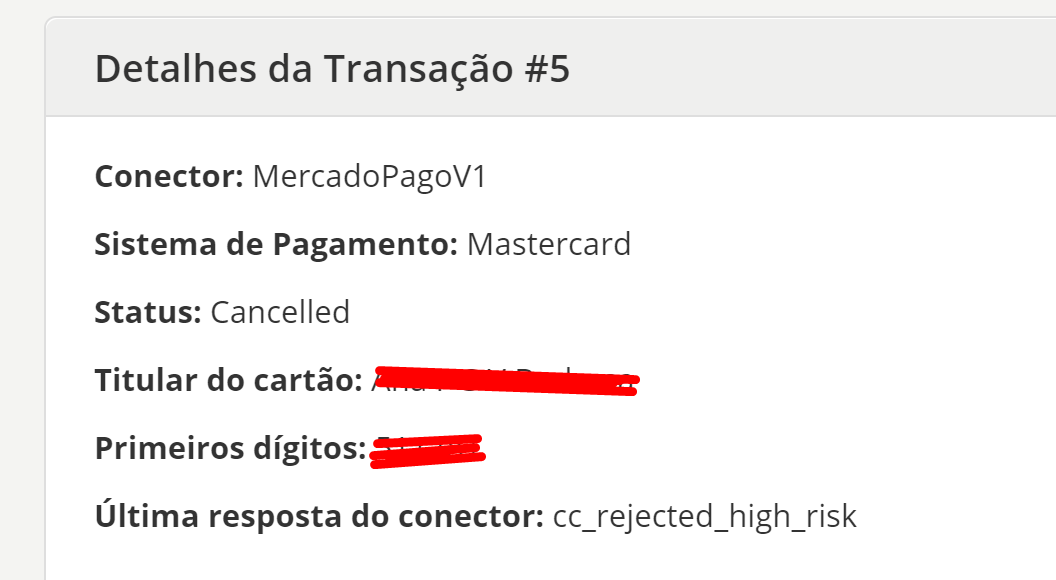This screenshot has height=580, width=1056.
Task: Click the Titular do cartão: label
Action: [x=229, y=380]
